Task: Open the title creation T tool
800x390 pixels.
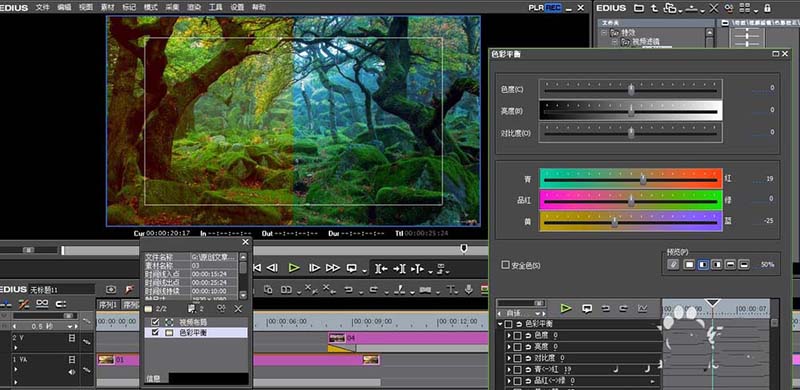Action: pos(451,289)
